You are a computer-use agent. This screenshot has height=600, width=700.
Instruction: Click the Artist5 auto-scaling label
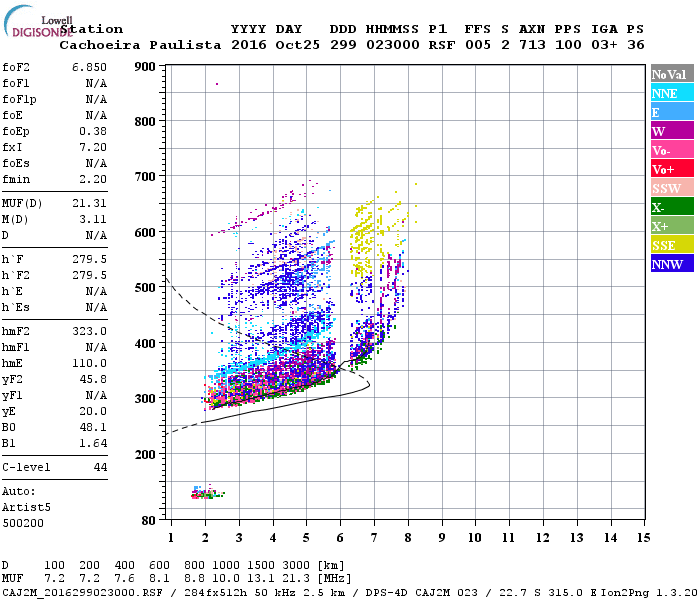pyautogui.click(x=26, y=508)
